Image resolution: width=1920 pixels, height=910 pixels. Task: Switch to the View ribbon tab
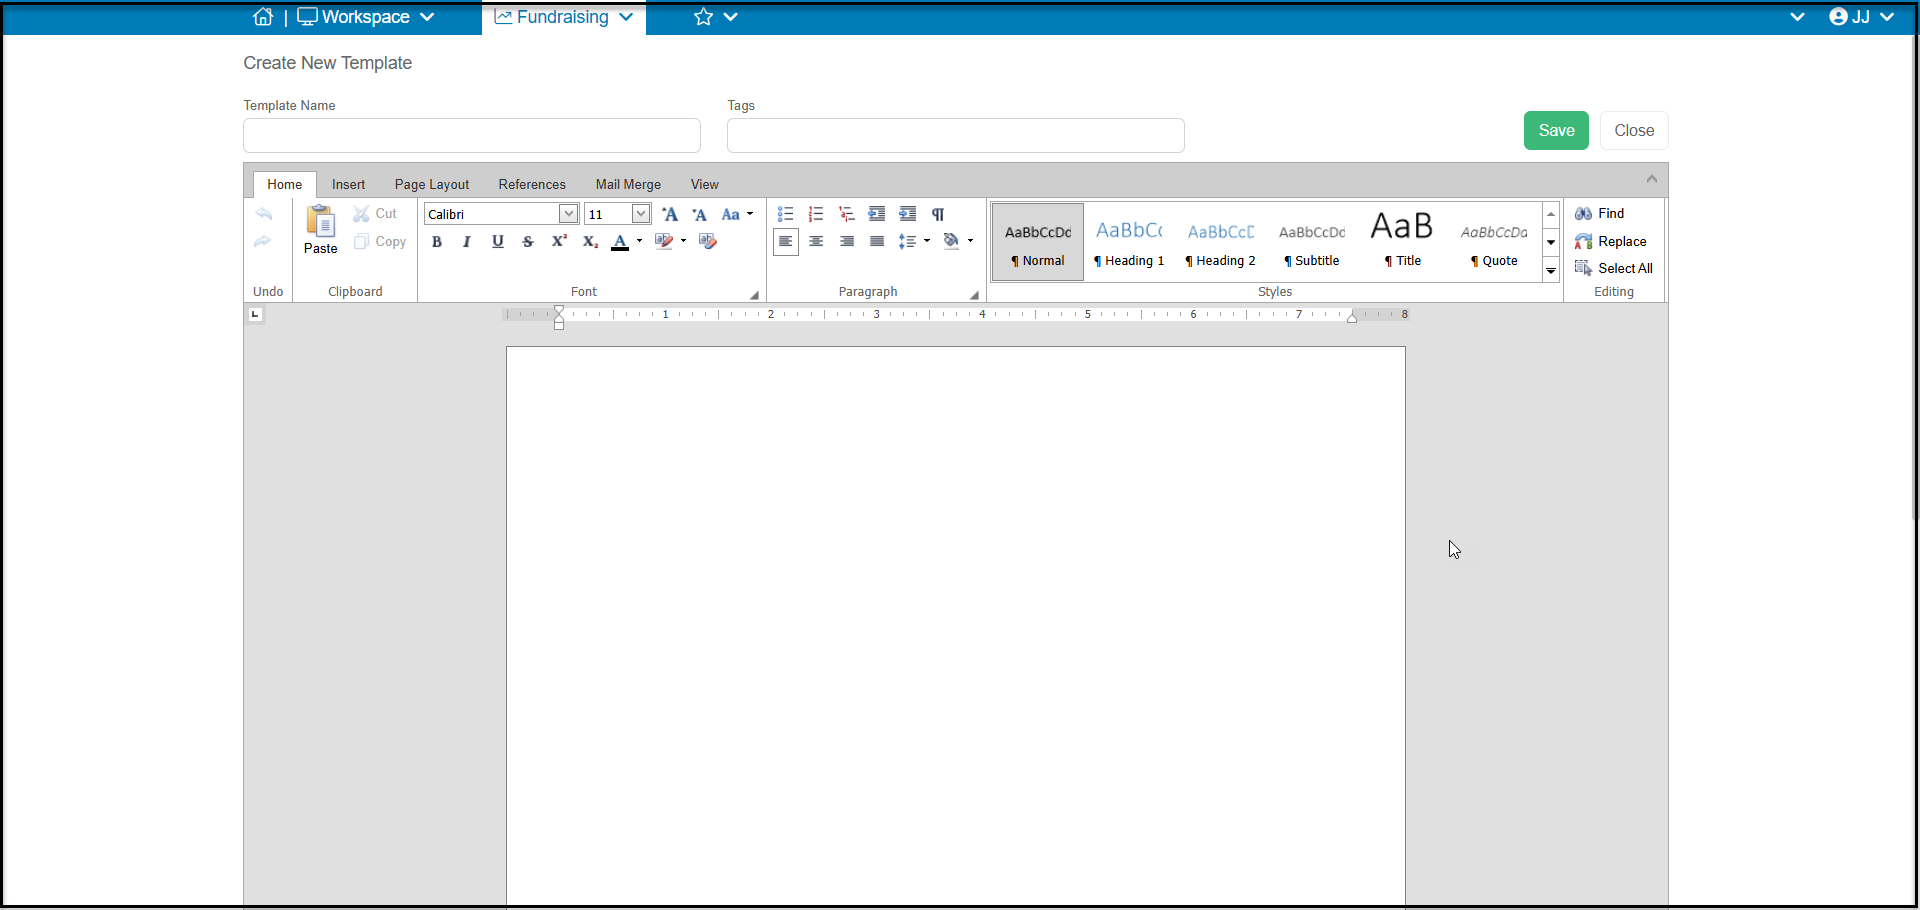(x=705, y=184)
